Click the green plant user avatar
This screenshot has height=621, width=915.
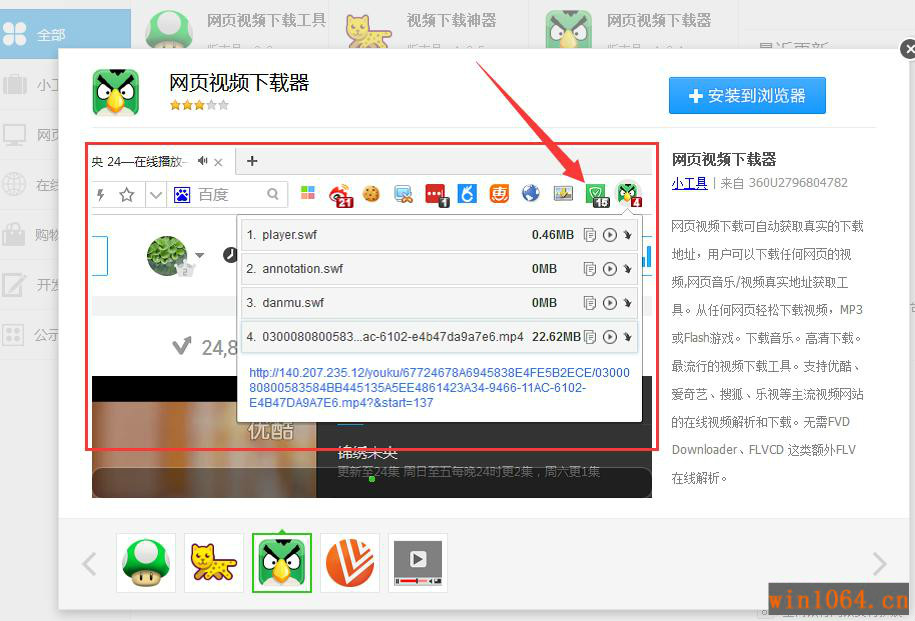167,255
